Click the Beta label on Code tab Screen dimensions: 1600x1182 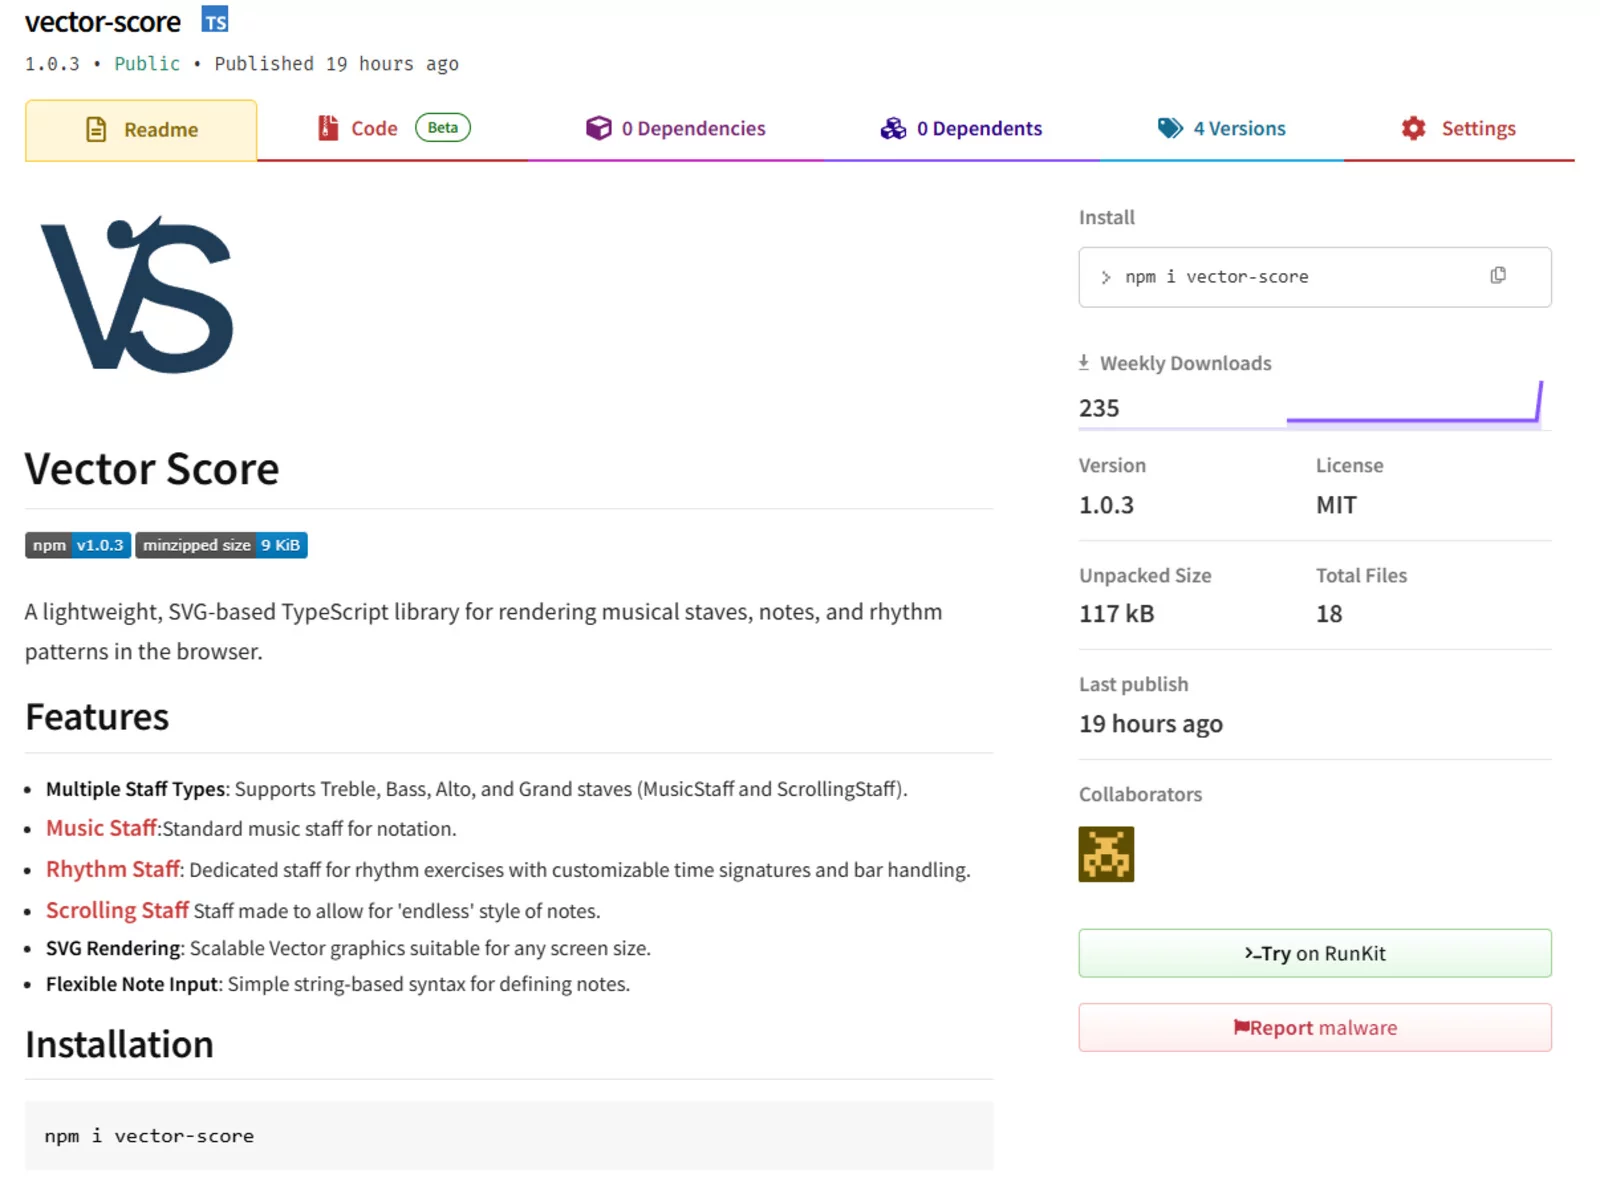(442, 128)
